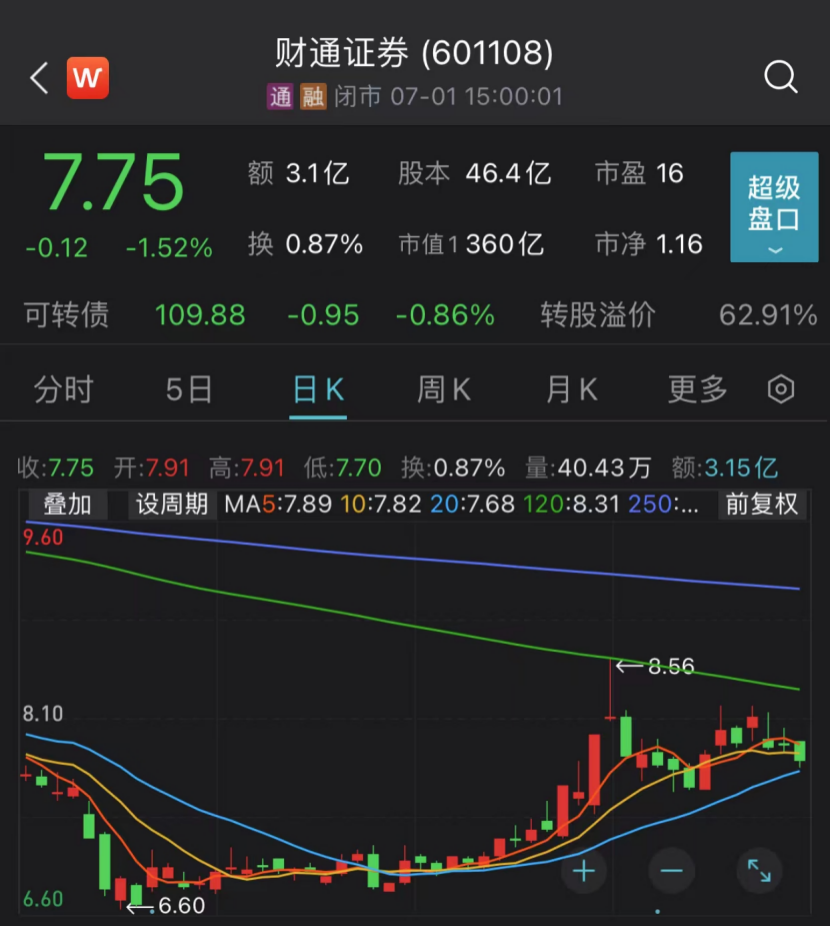Tap the MA20:7.68 indicator label
This screenshot has height=928, width=830.
coord(472,505)
